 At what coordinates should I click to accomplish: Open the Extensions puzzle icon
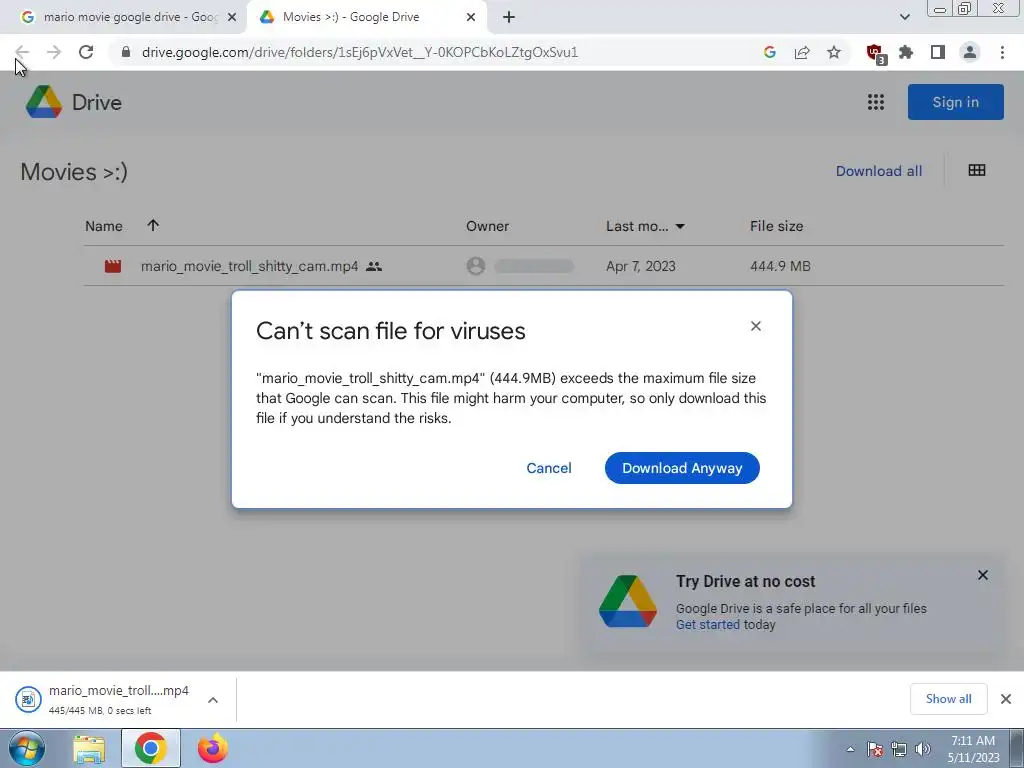(906, 52)
